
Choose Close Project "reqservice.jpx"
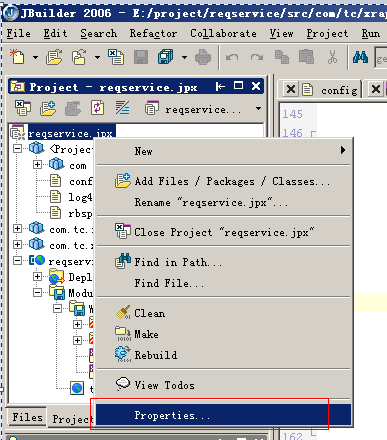pos(223,232)
